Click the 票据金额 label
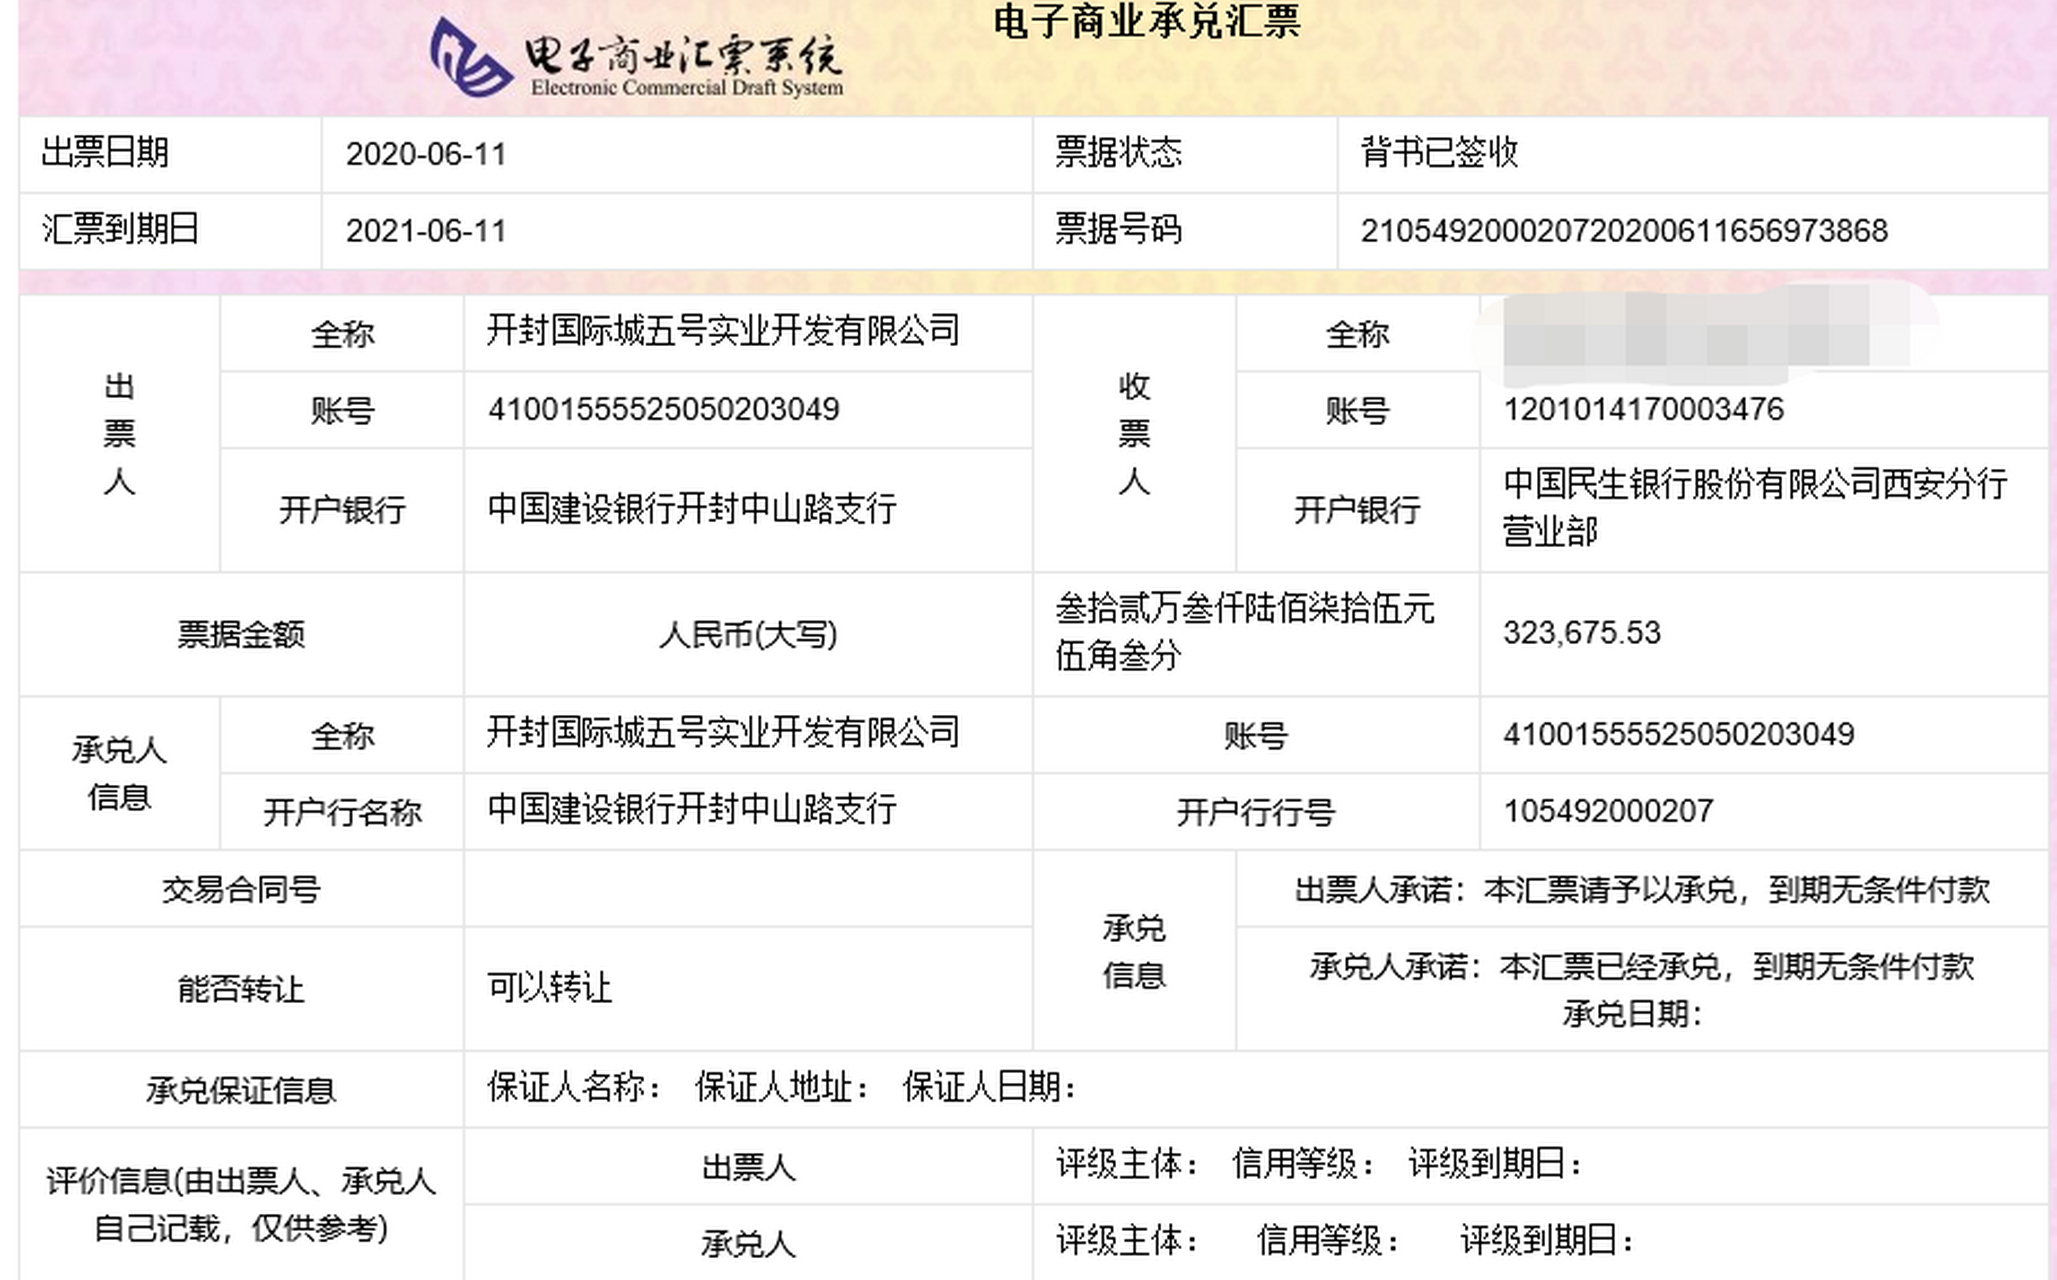The image size is (2057, 1280). [241, 634]
